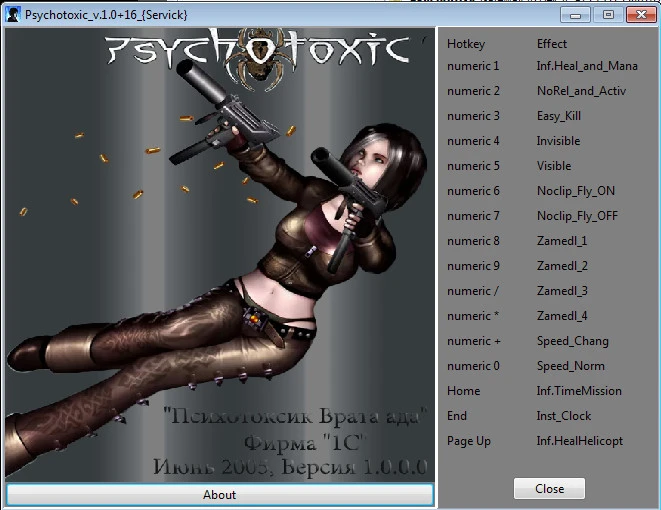Click the trainer app icon in title bar
The image size is (661, 510).
click(x=13, y=15)
